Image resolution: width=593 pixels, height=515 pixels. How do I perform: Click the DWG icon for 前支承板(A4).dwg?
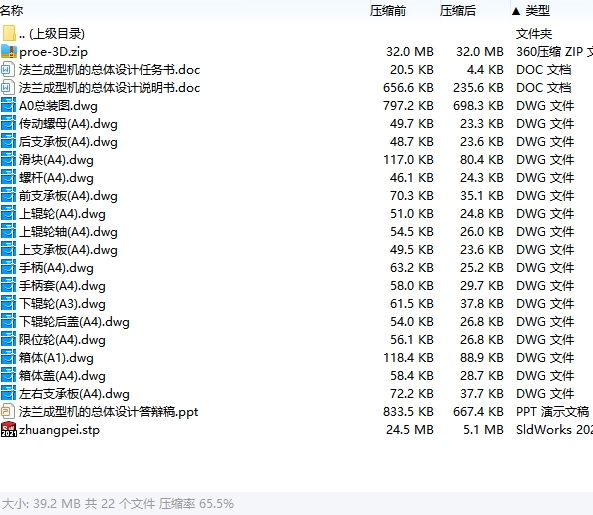pyautogui.click(x=8, y=196)
